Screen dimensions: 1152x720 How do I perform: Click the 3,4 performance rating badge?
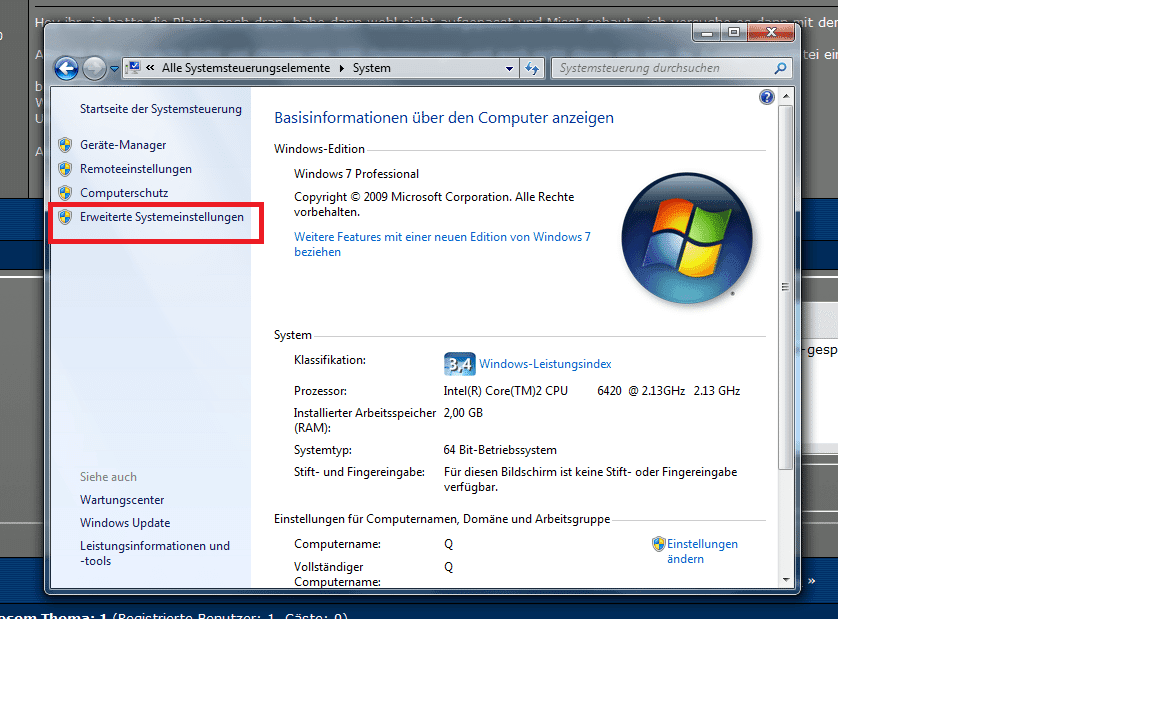coord(459,364)
